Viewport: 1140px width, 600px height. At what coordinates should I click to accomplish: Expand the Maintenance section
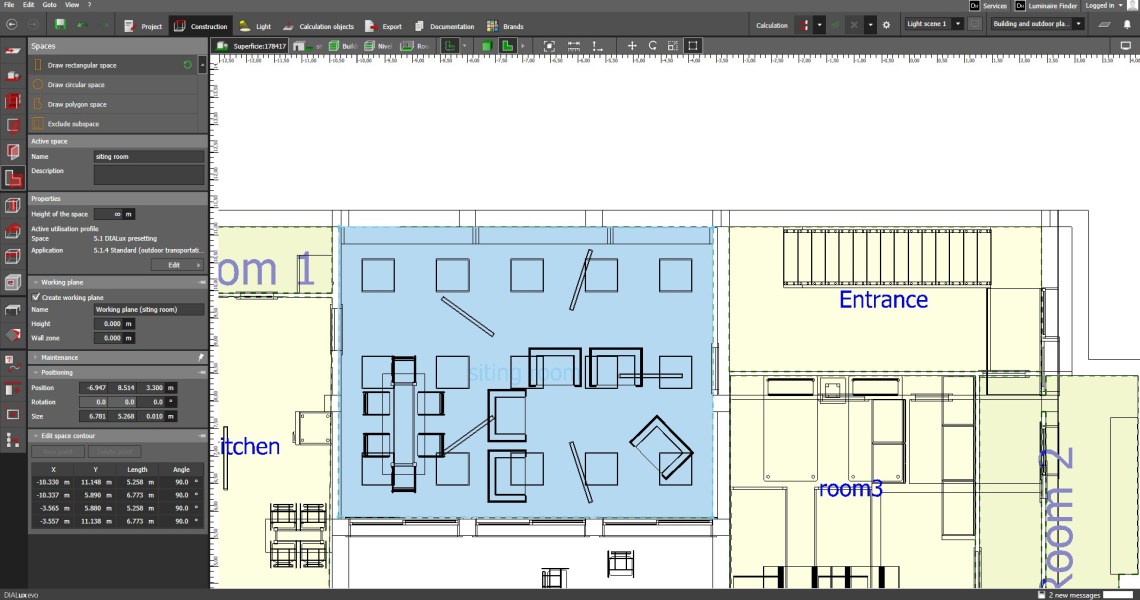click(x=36, y=357)
